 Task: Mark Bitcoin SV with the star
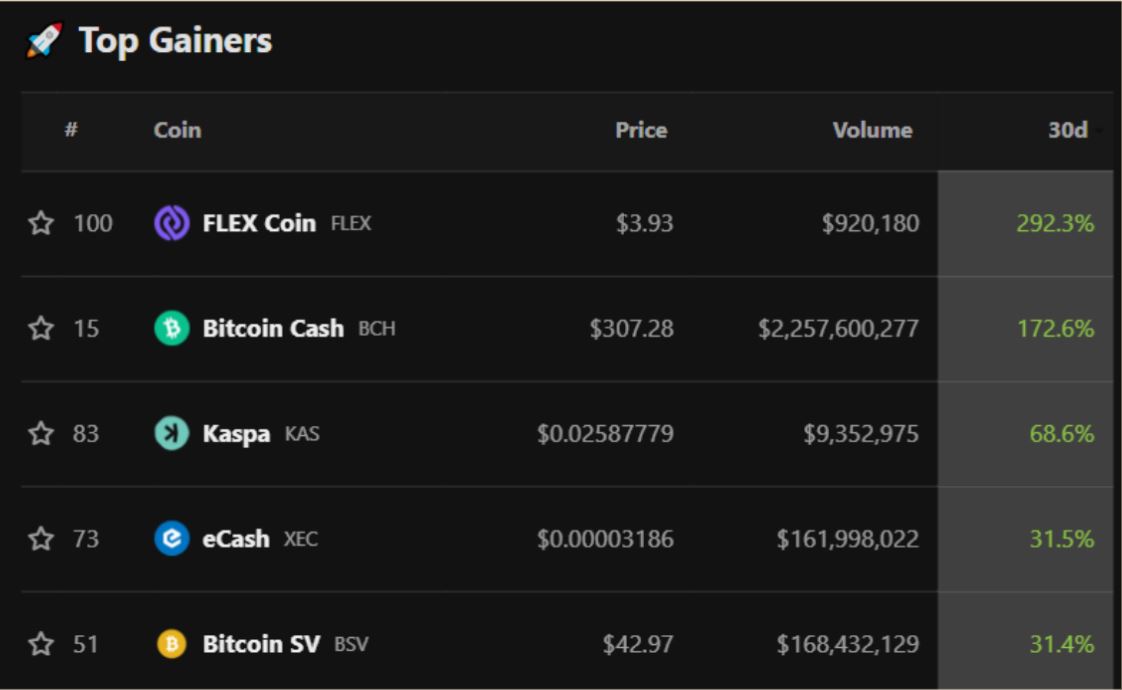pos(41,644)
